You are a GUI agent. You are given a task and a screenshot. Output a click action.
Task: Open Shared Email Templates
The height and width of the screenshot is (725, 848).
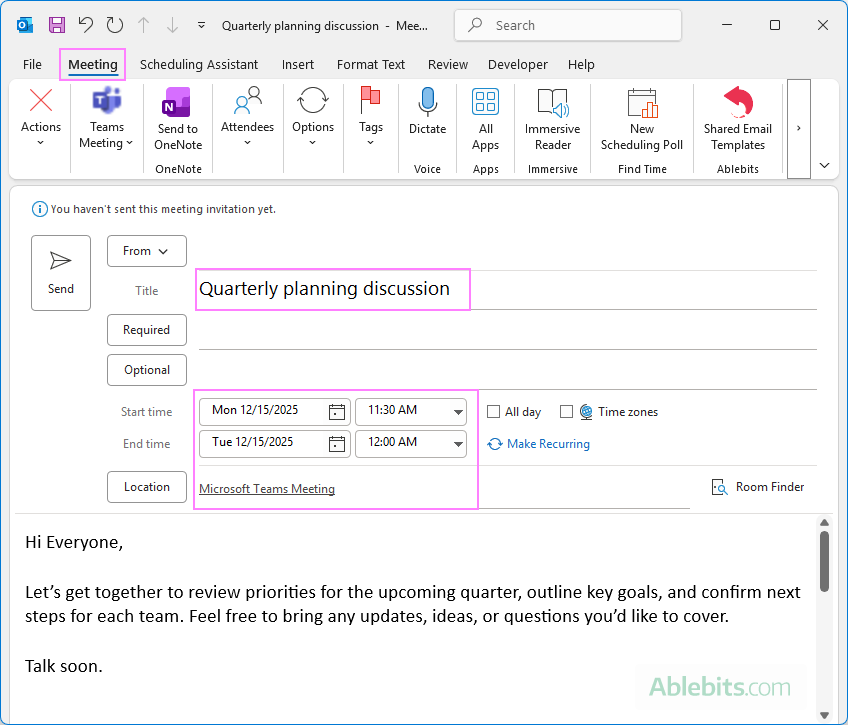(x=738, y=118)
